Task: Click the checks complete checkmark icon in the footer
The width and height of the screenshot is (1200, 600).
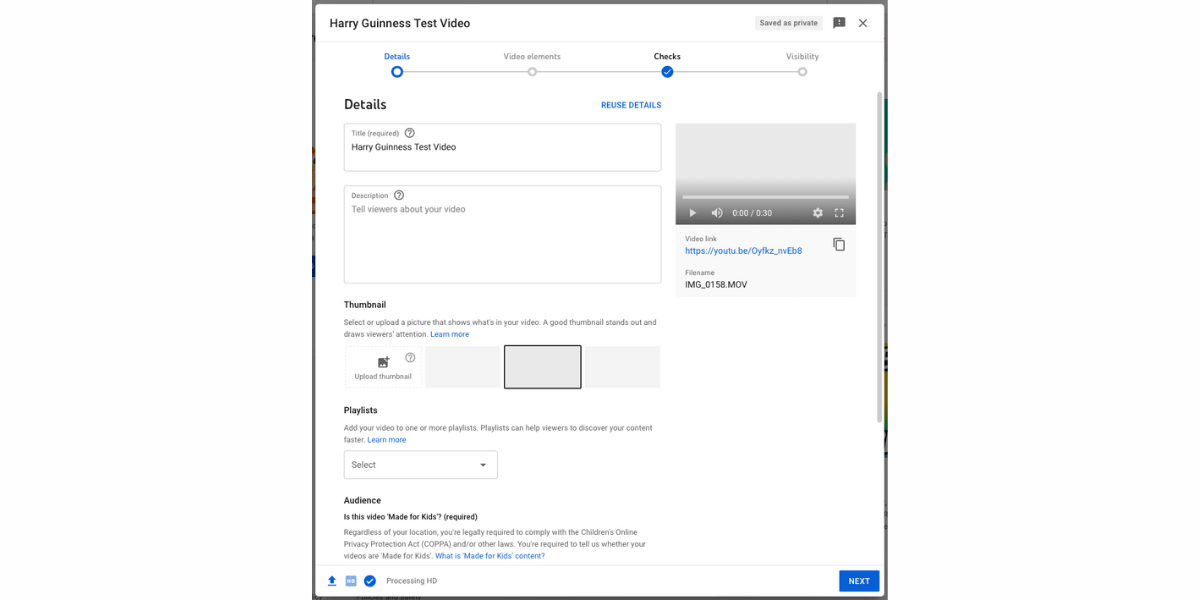Action: pos(370,581)
